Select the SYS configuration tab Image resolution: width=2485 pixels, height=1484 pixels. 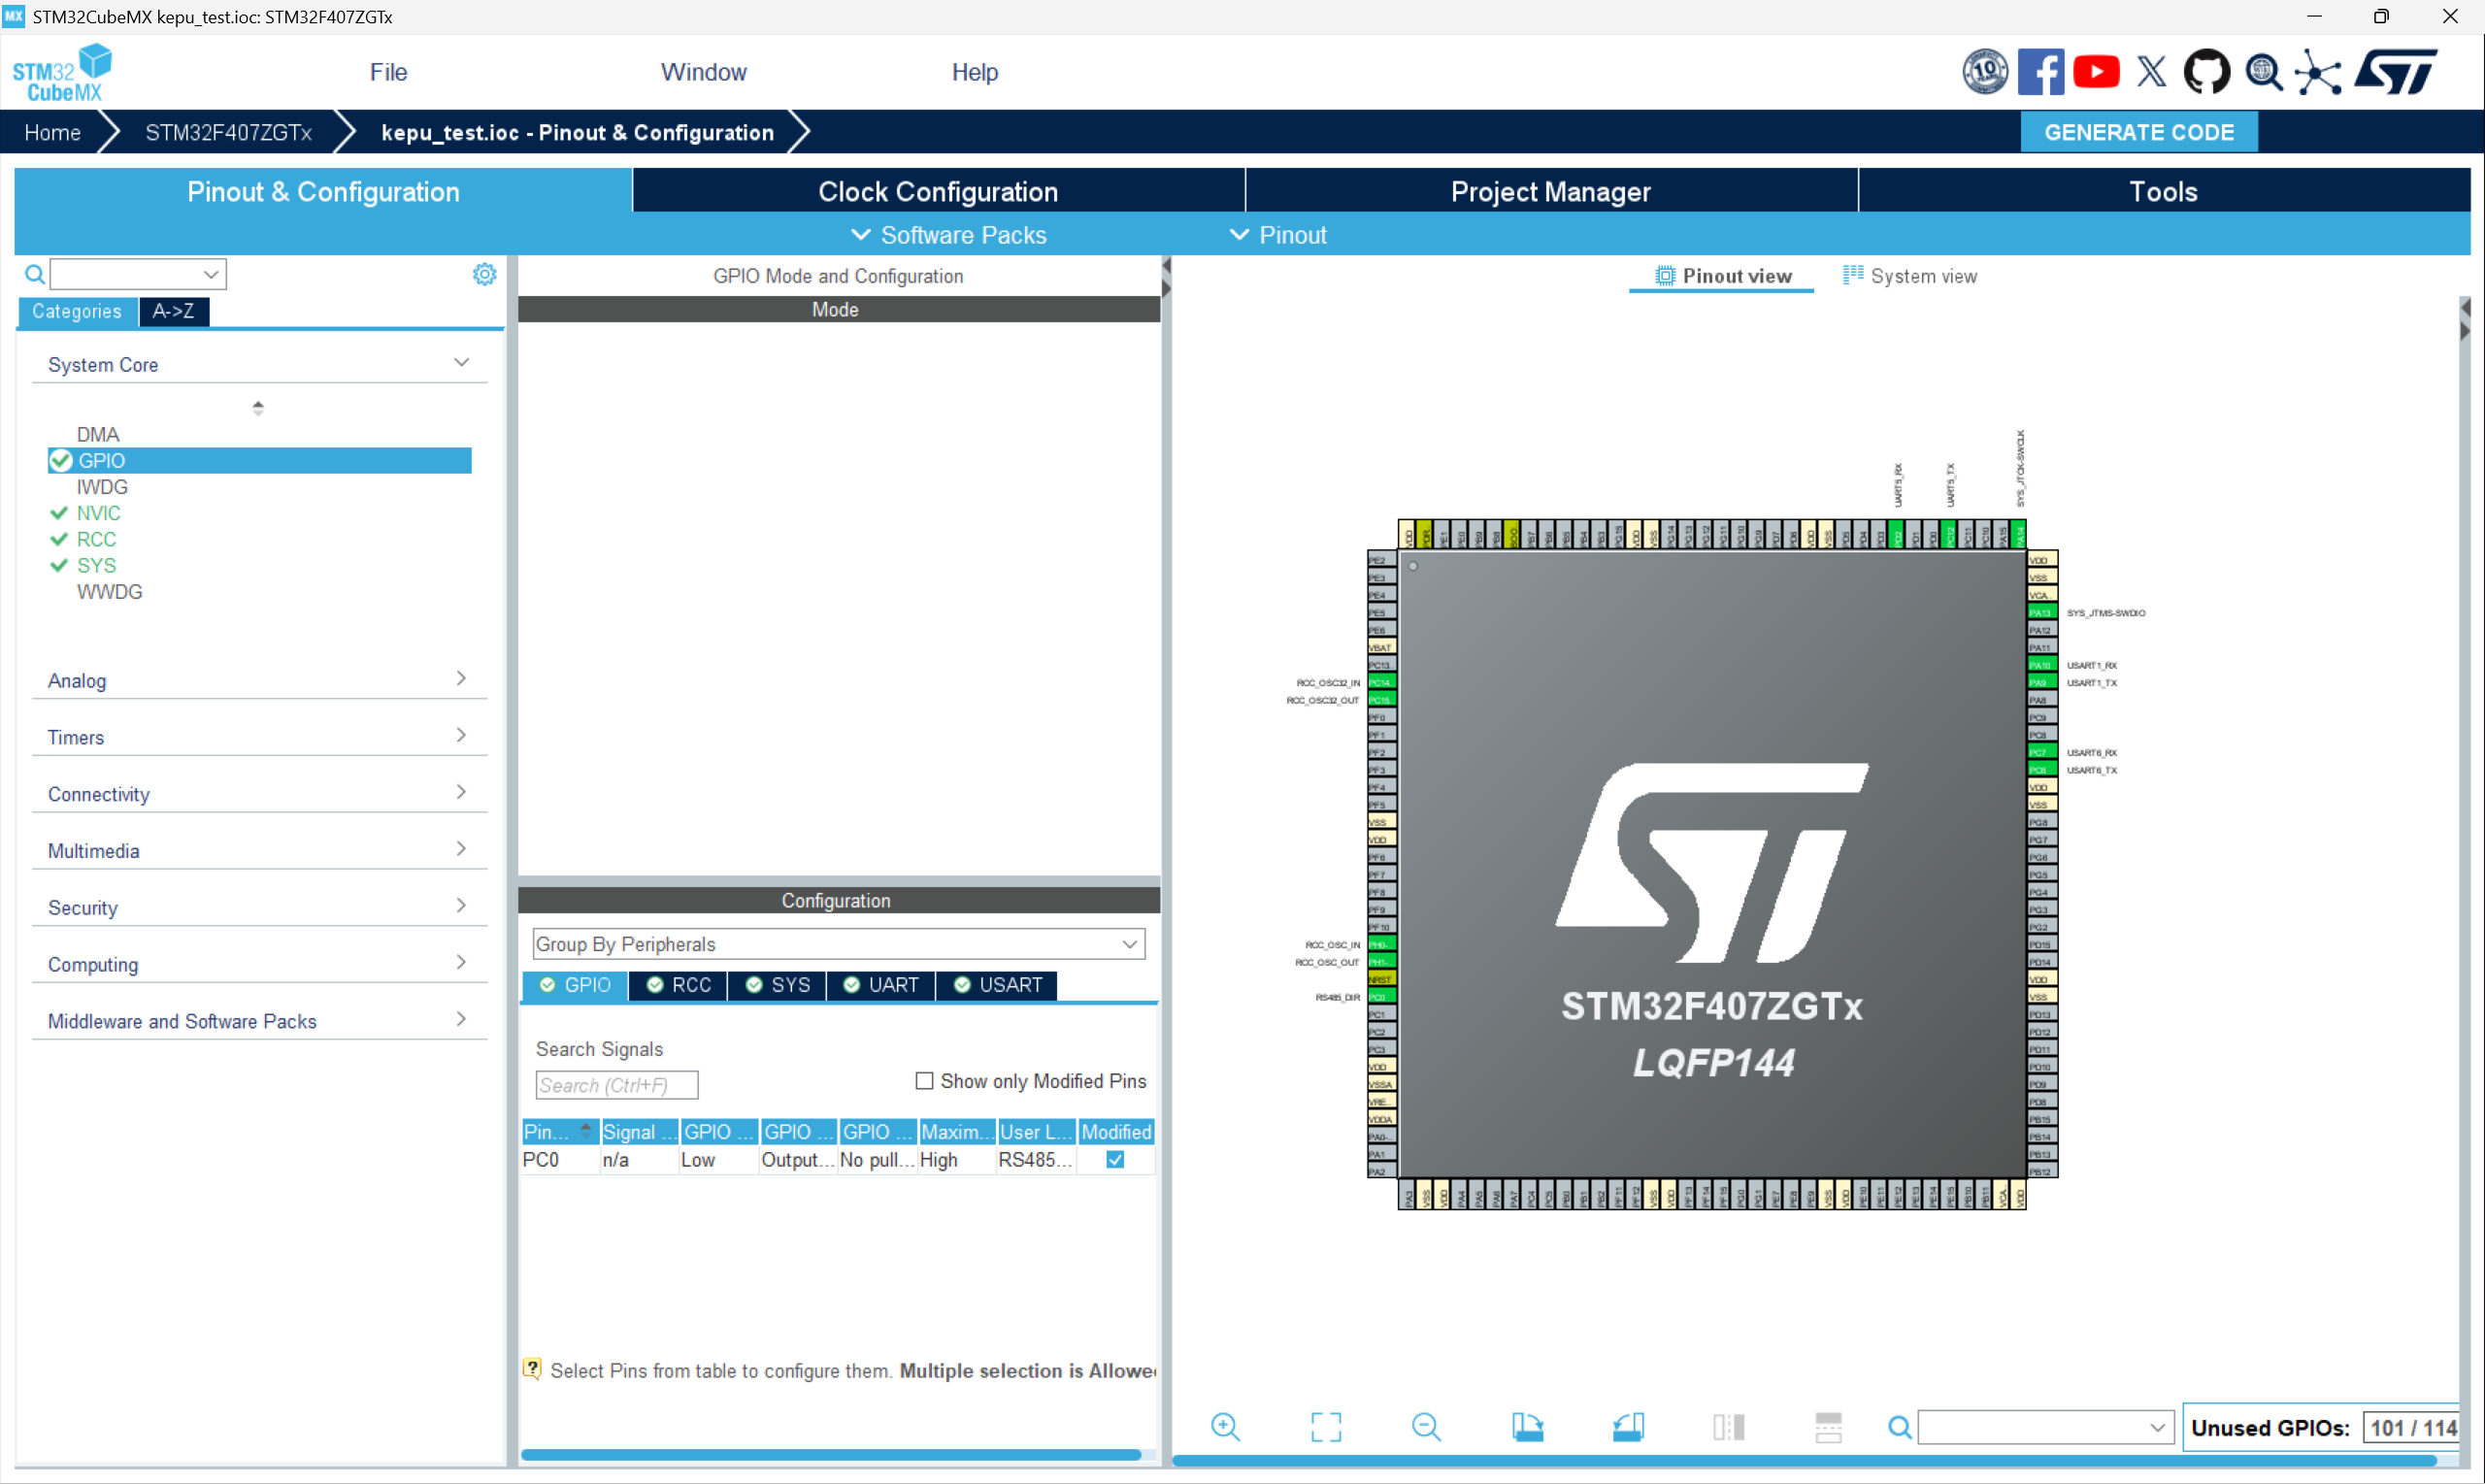pos(778,985)
